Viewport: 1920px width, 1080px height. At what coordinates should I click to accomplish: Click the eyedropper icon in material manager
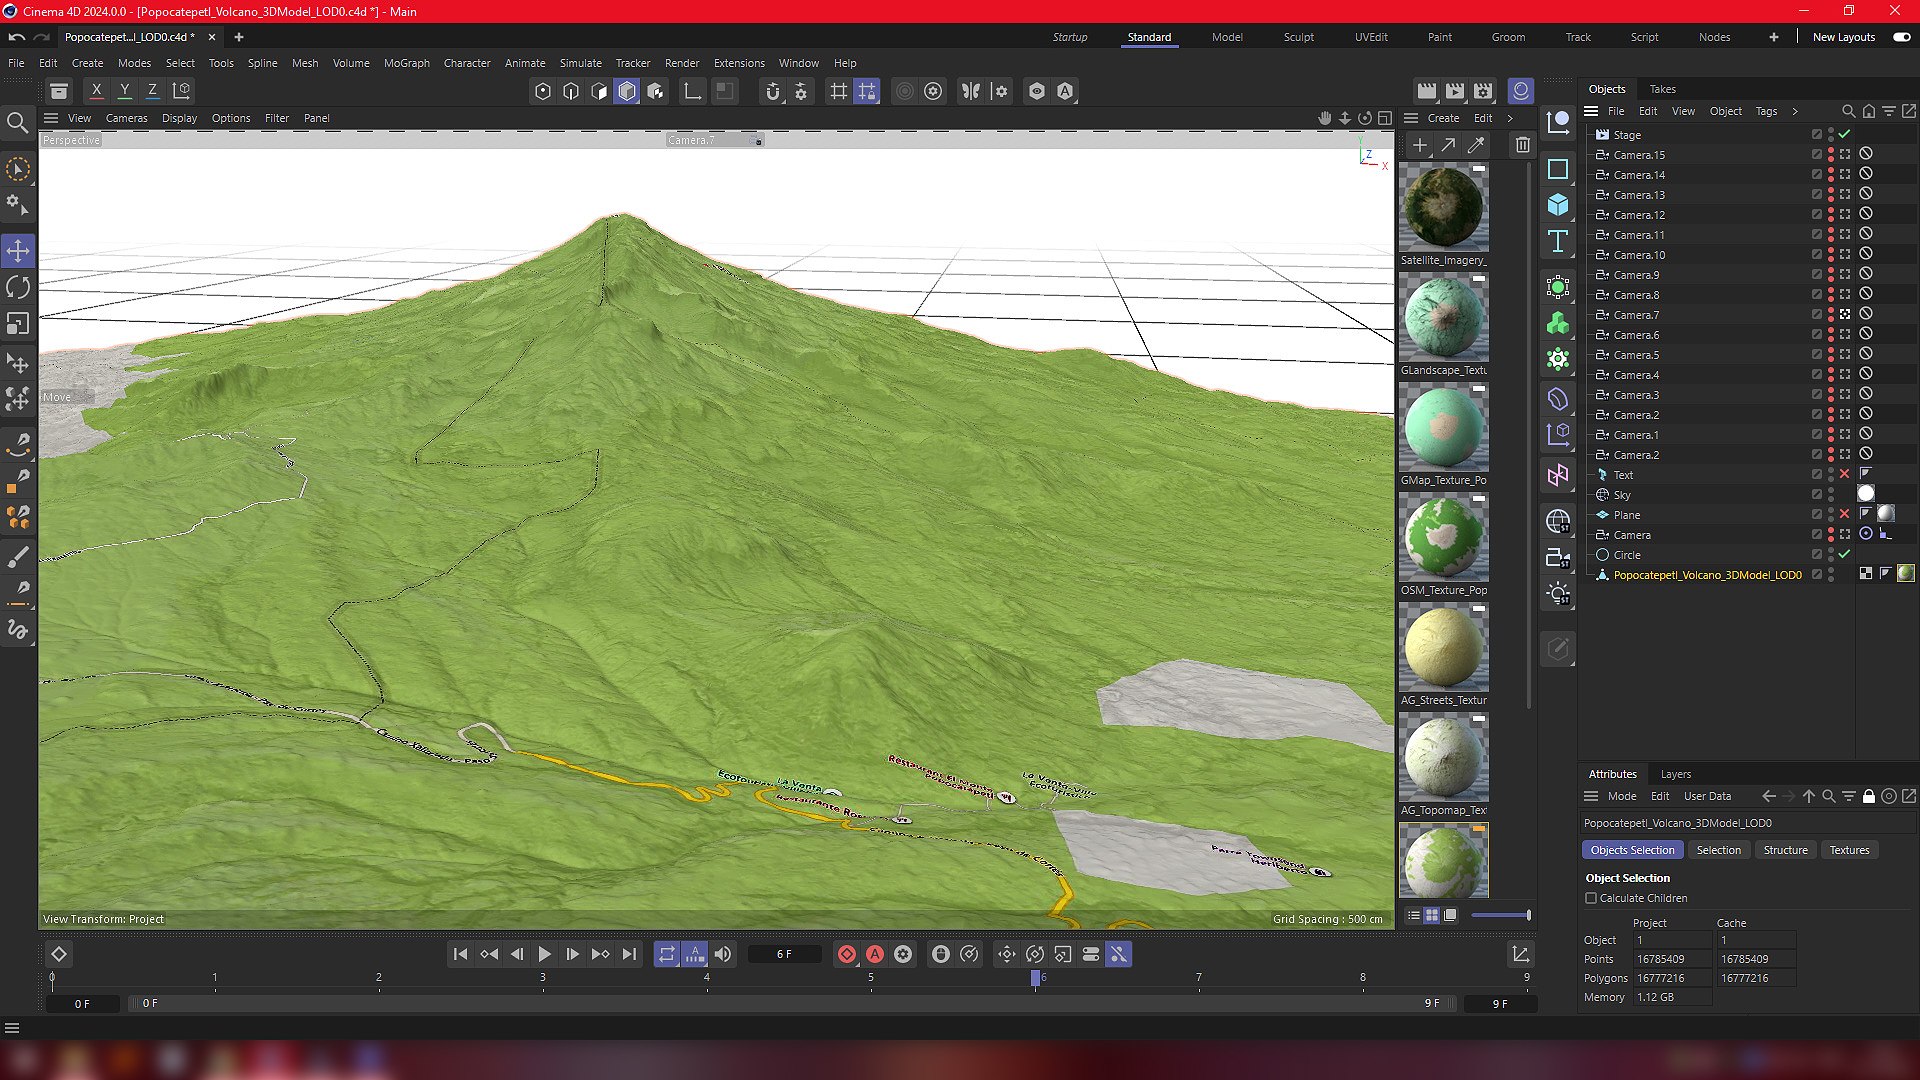[1475, 145]
